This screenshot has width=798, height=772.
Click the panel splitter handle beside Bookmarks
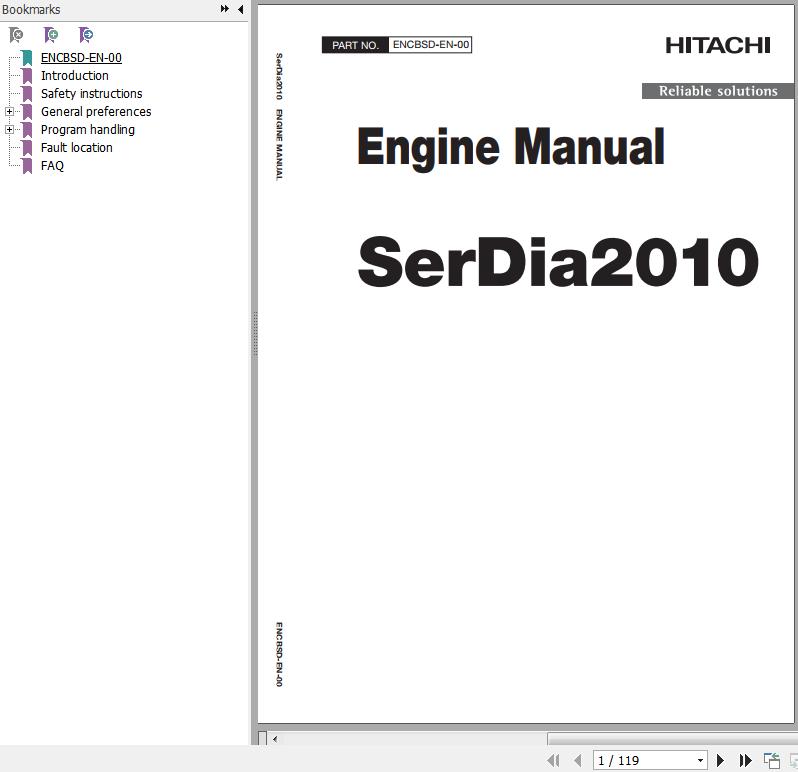point(254,335)
